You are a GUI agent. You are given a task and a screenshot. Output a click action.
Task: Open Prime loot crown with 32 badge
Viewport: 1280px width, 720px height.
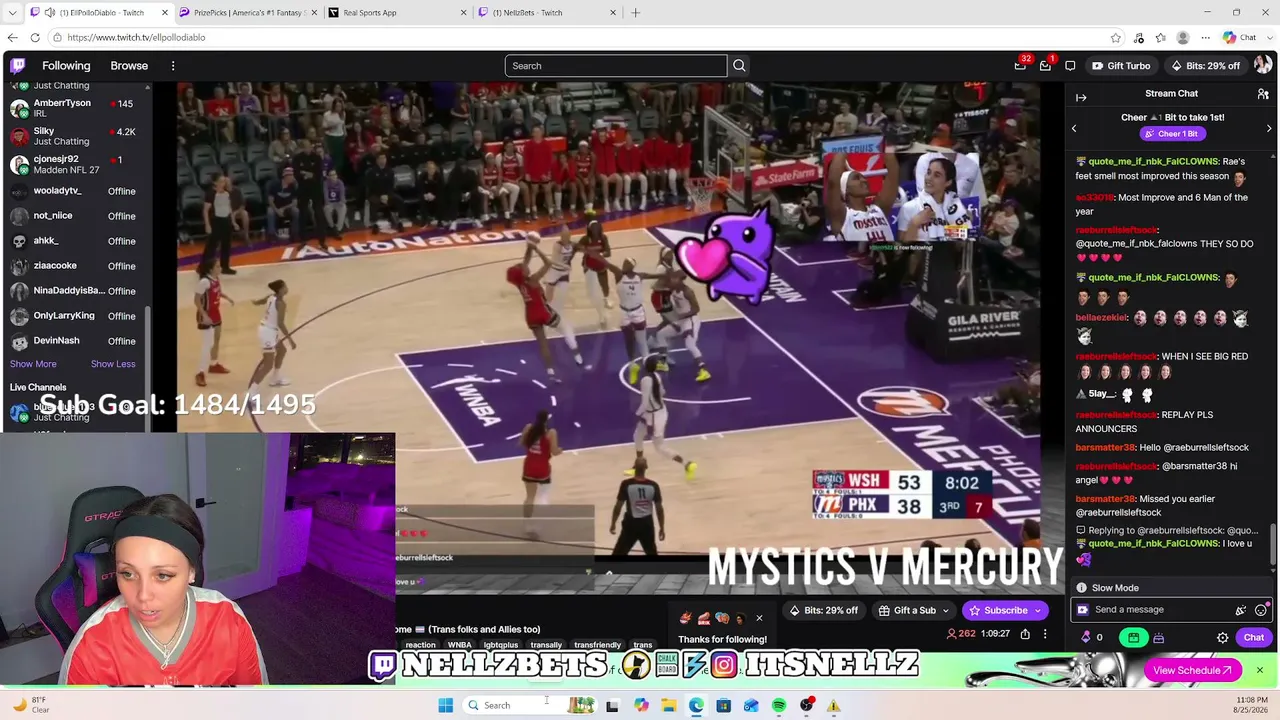(1020, 66)
